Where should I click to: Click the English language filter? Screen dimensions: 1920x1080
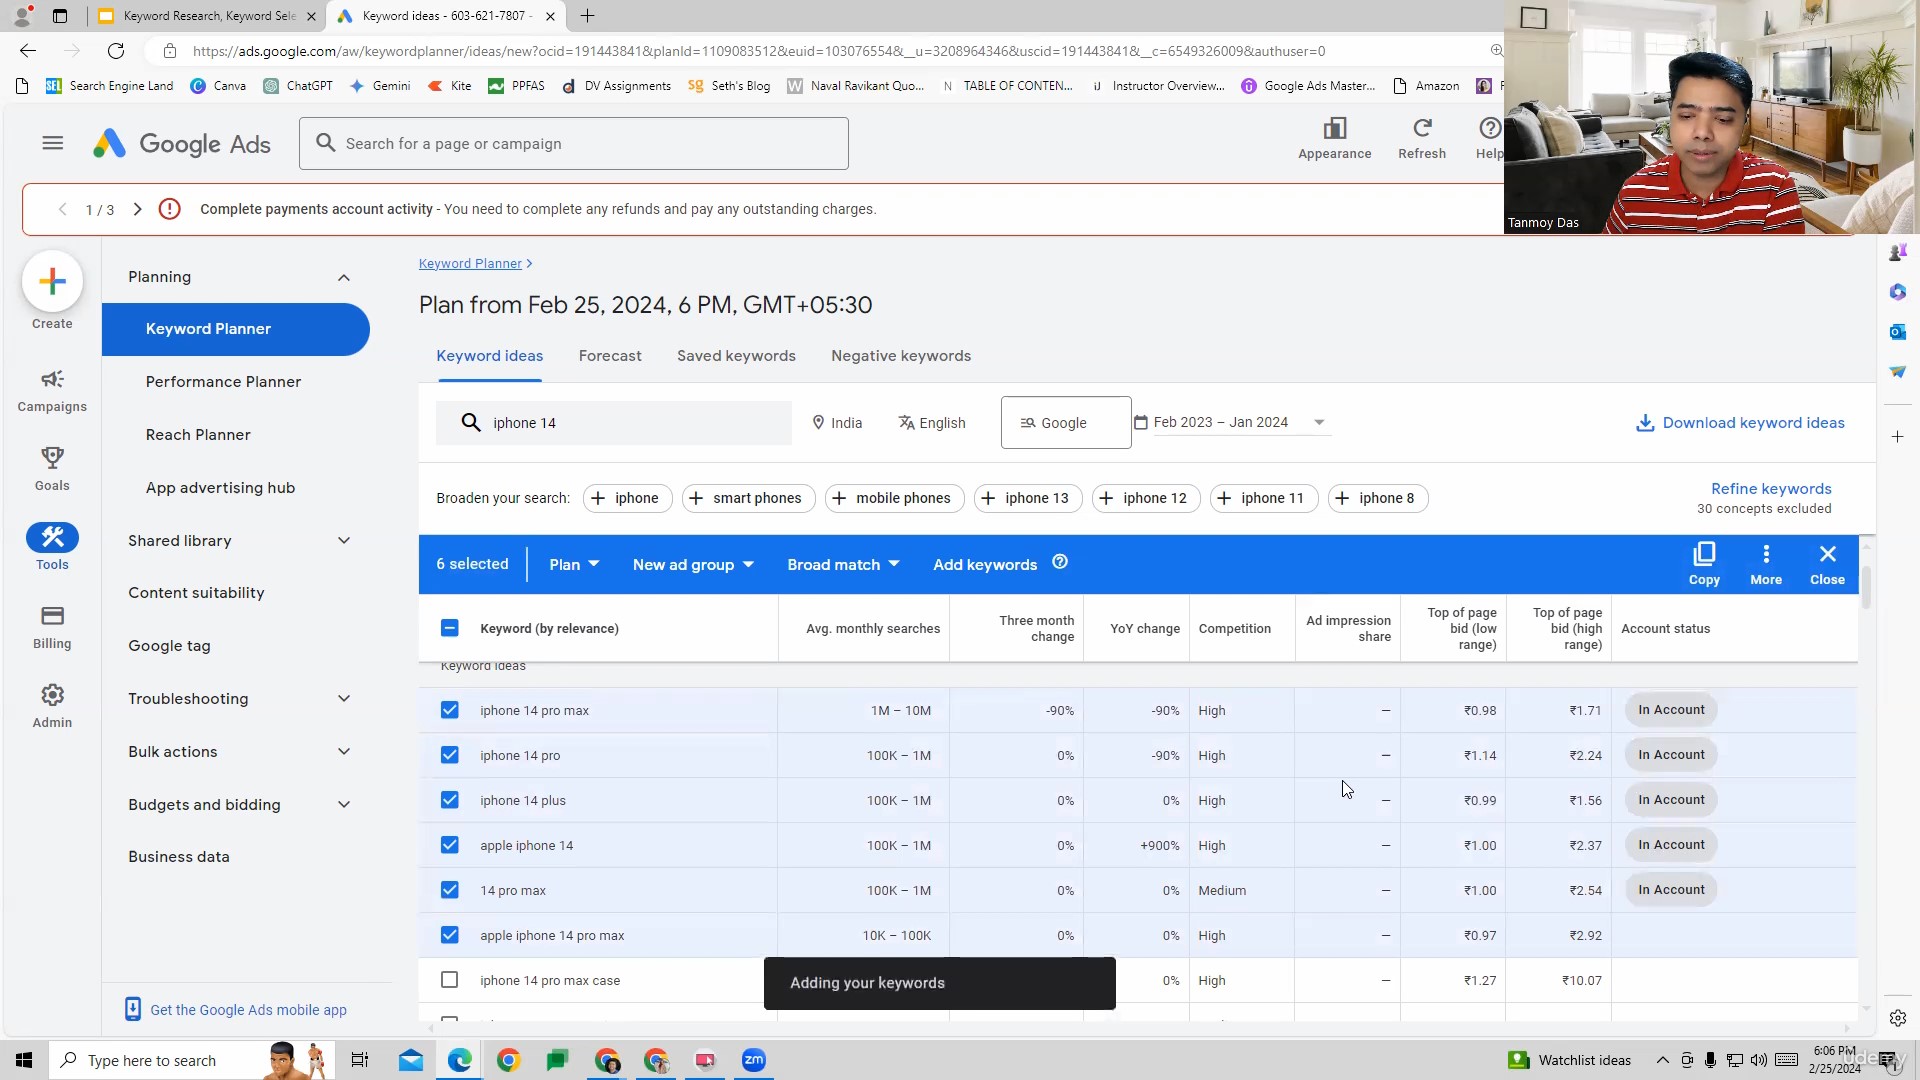tap(932, 423)
